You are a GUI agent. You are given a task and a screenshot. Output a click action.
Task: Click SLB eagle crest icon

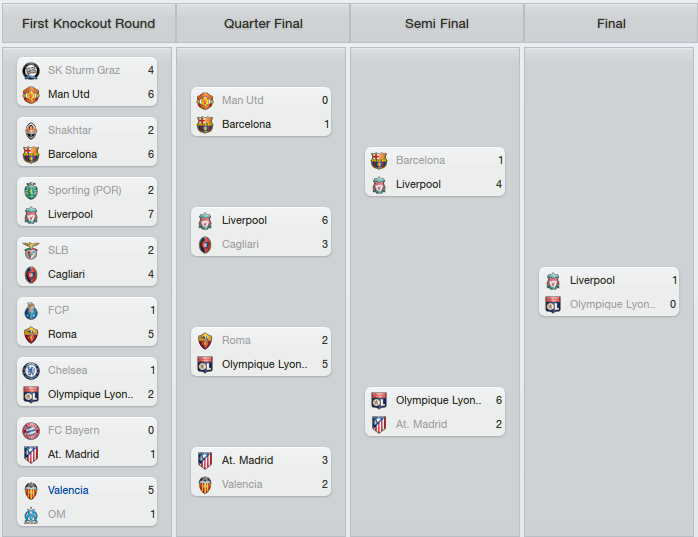[x=31, y=251]
